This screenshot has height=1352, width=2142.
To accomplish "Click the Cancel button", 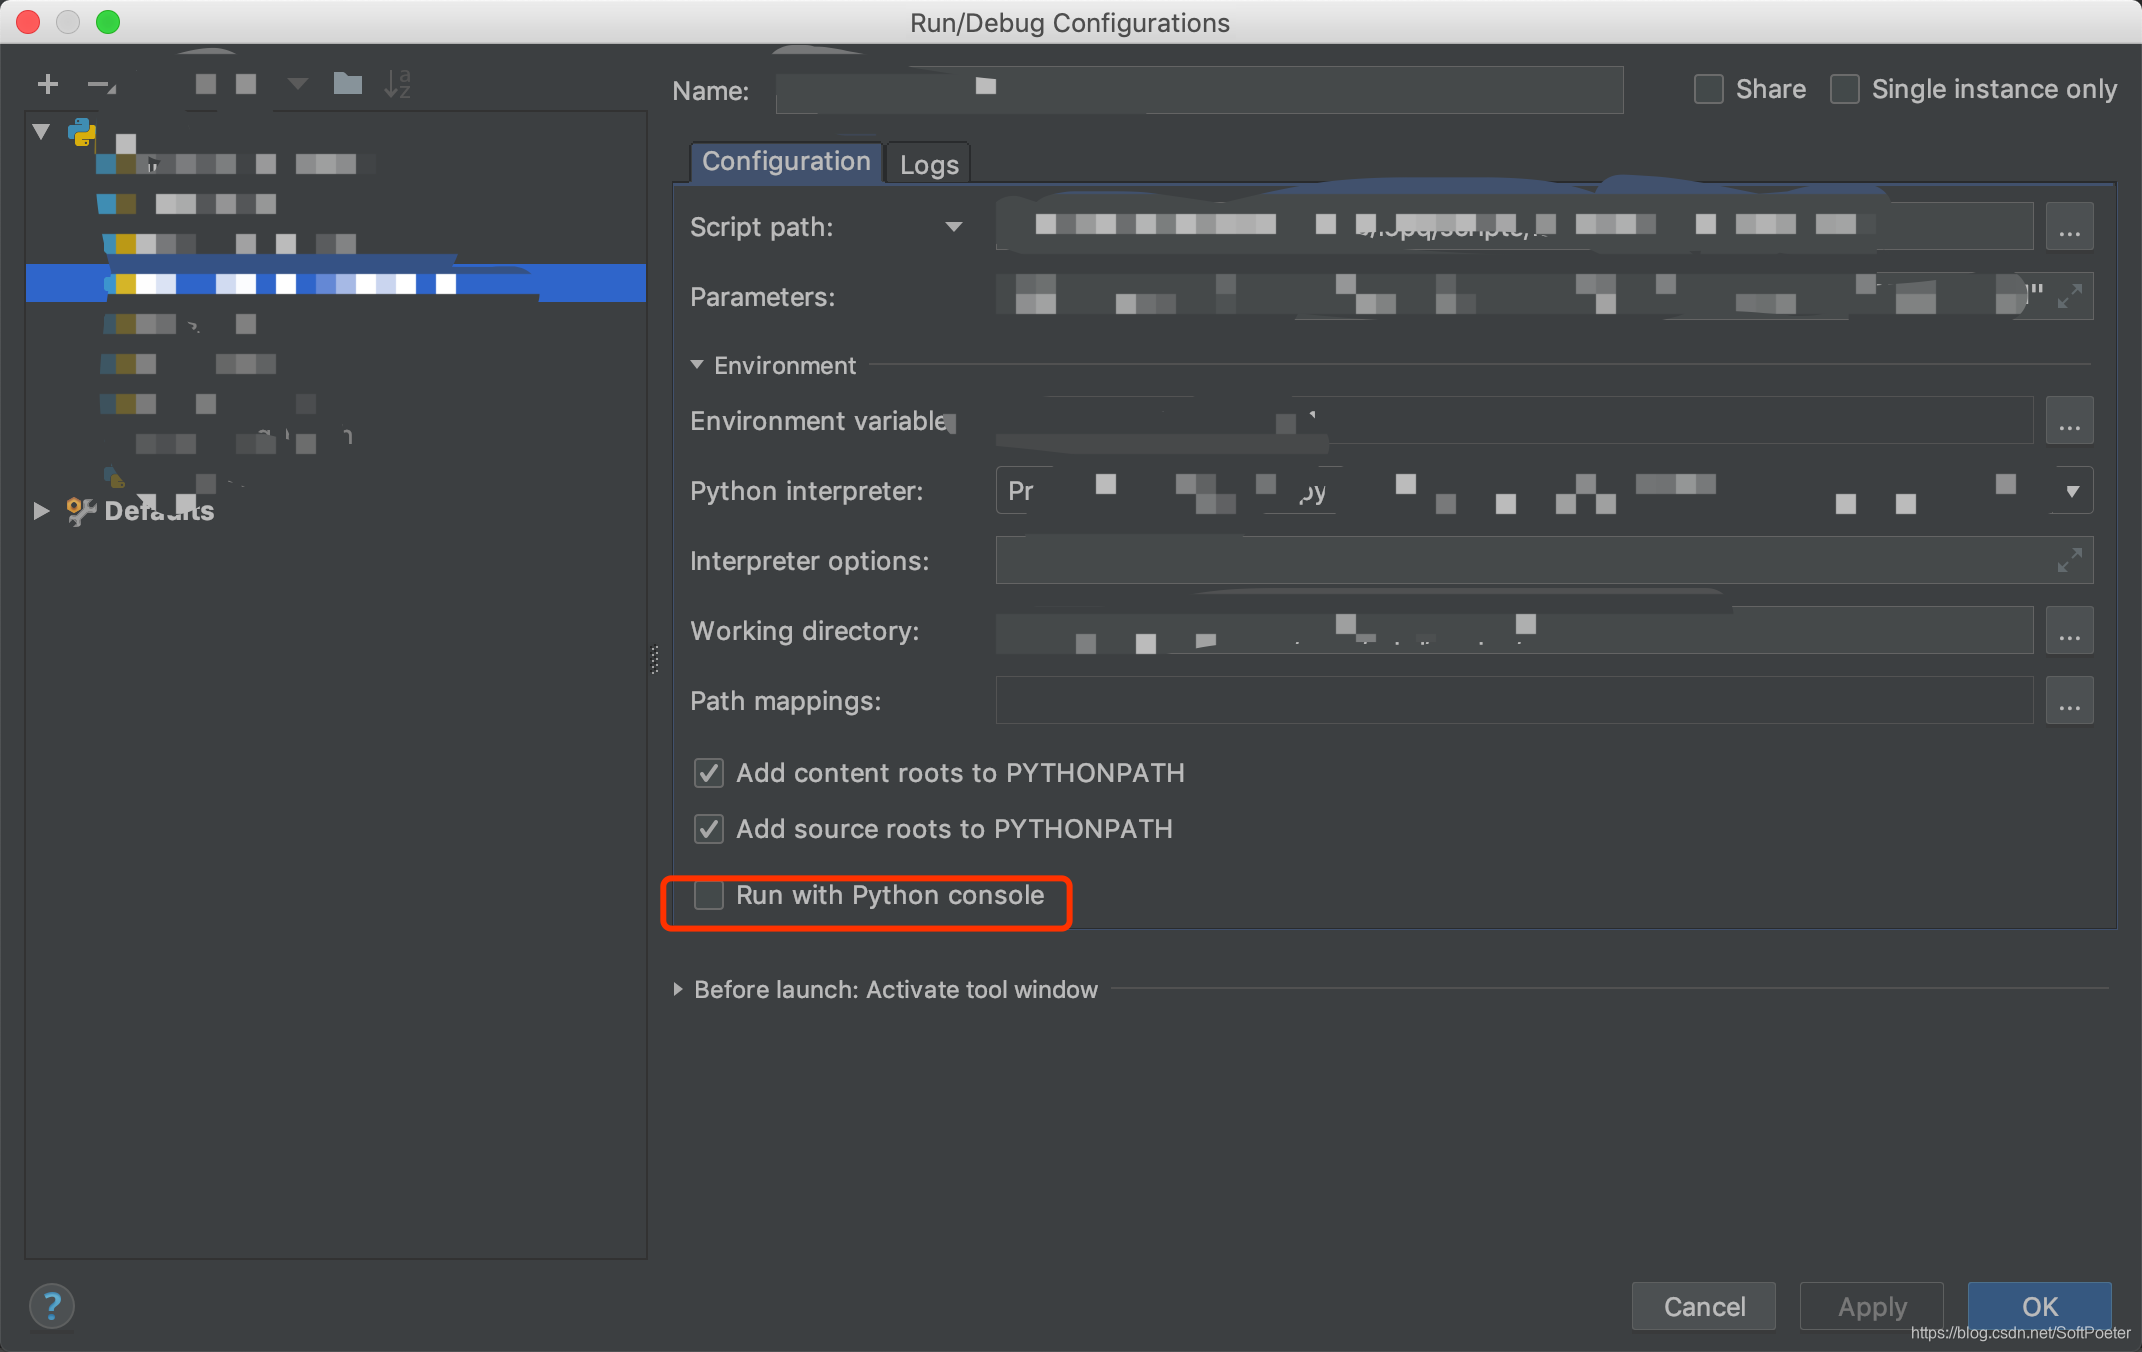I will tap(1703, 1306).
